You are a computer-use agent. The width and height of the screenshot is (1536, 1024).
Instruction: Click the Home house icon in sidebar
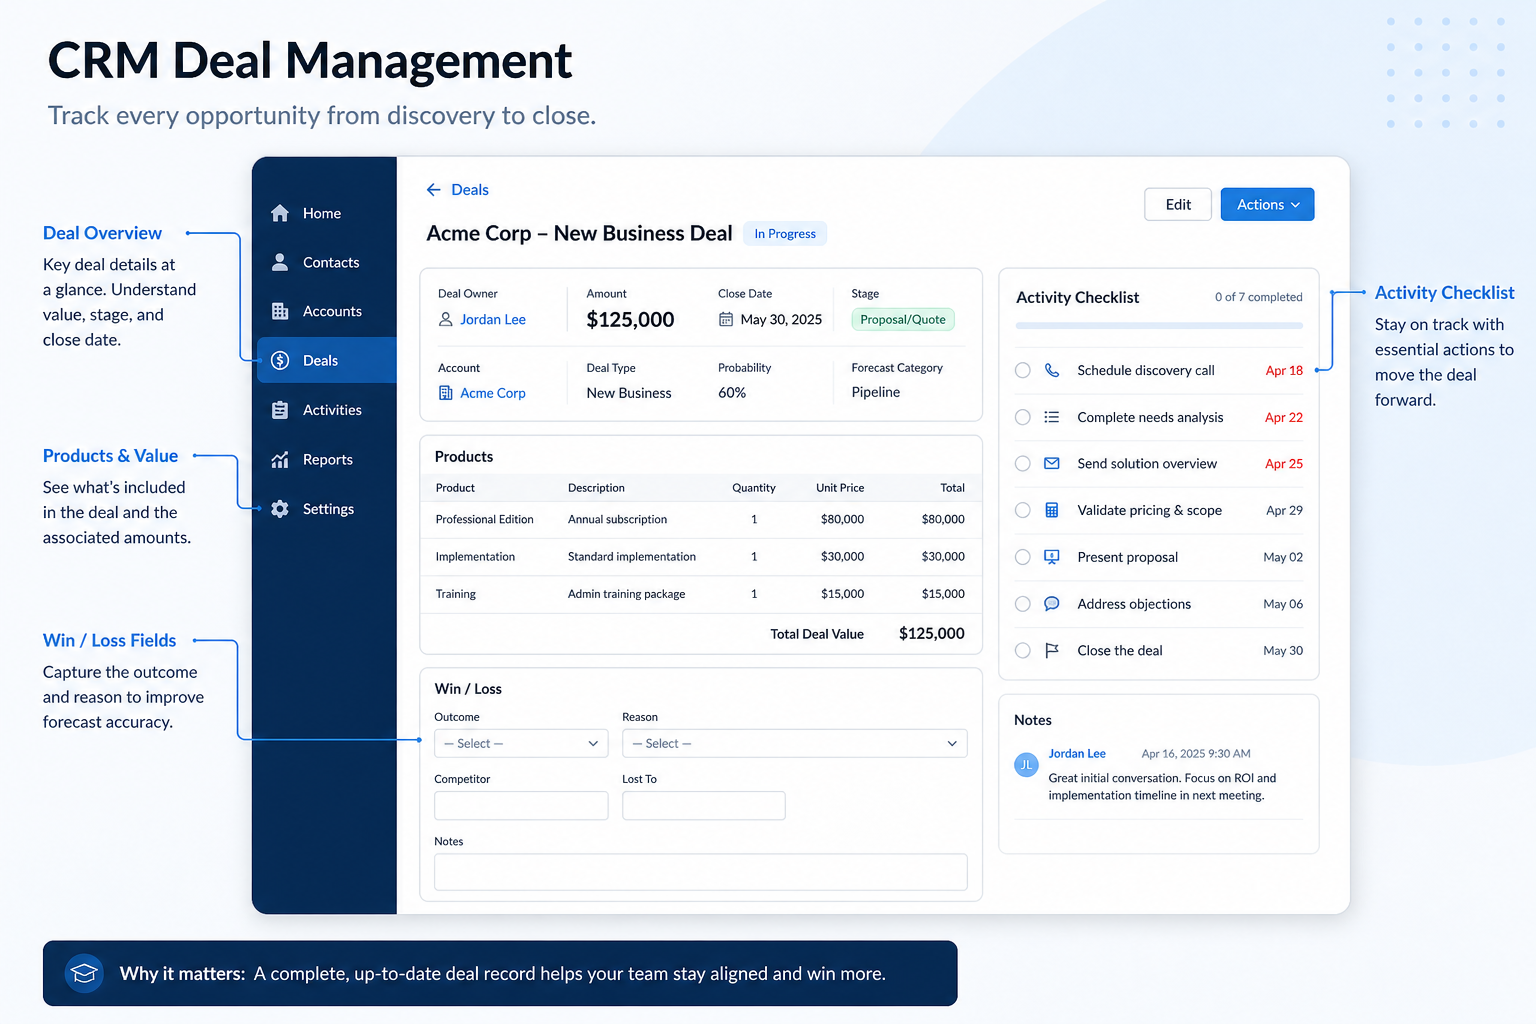280,213
